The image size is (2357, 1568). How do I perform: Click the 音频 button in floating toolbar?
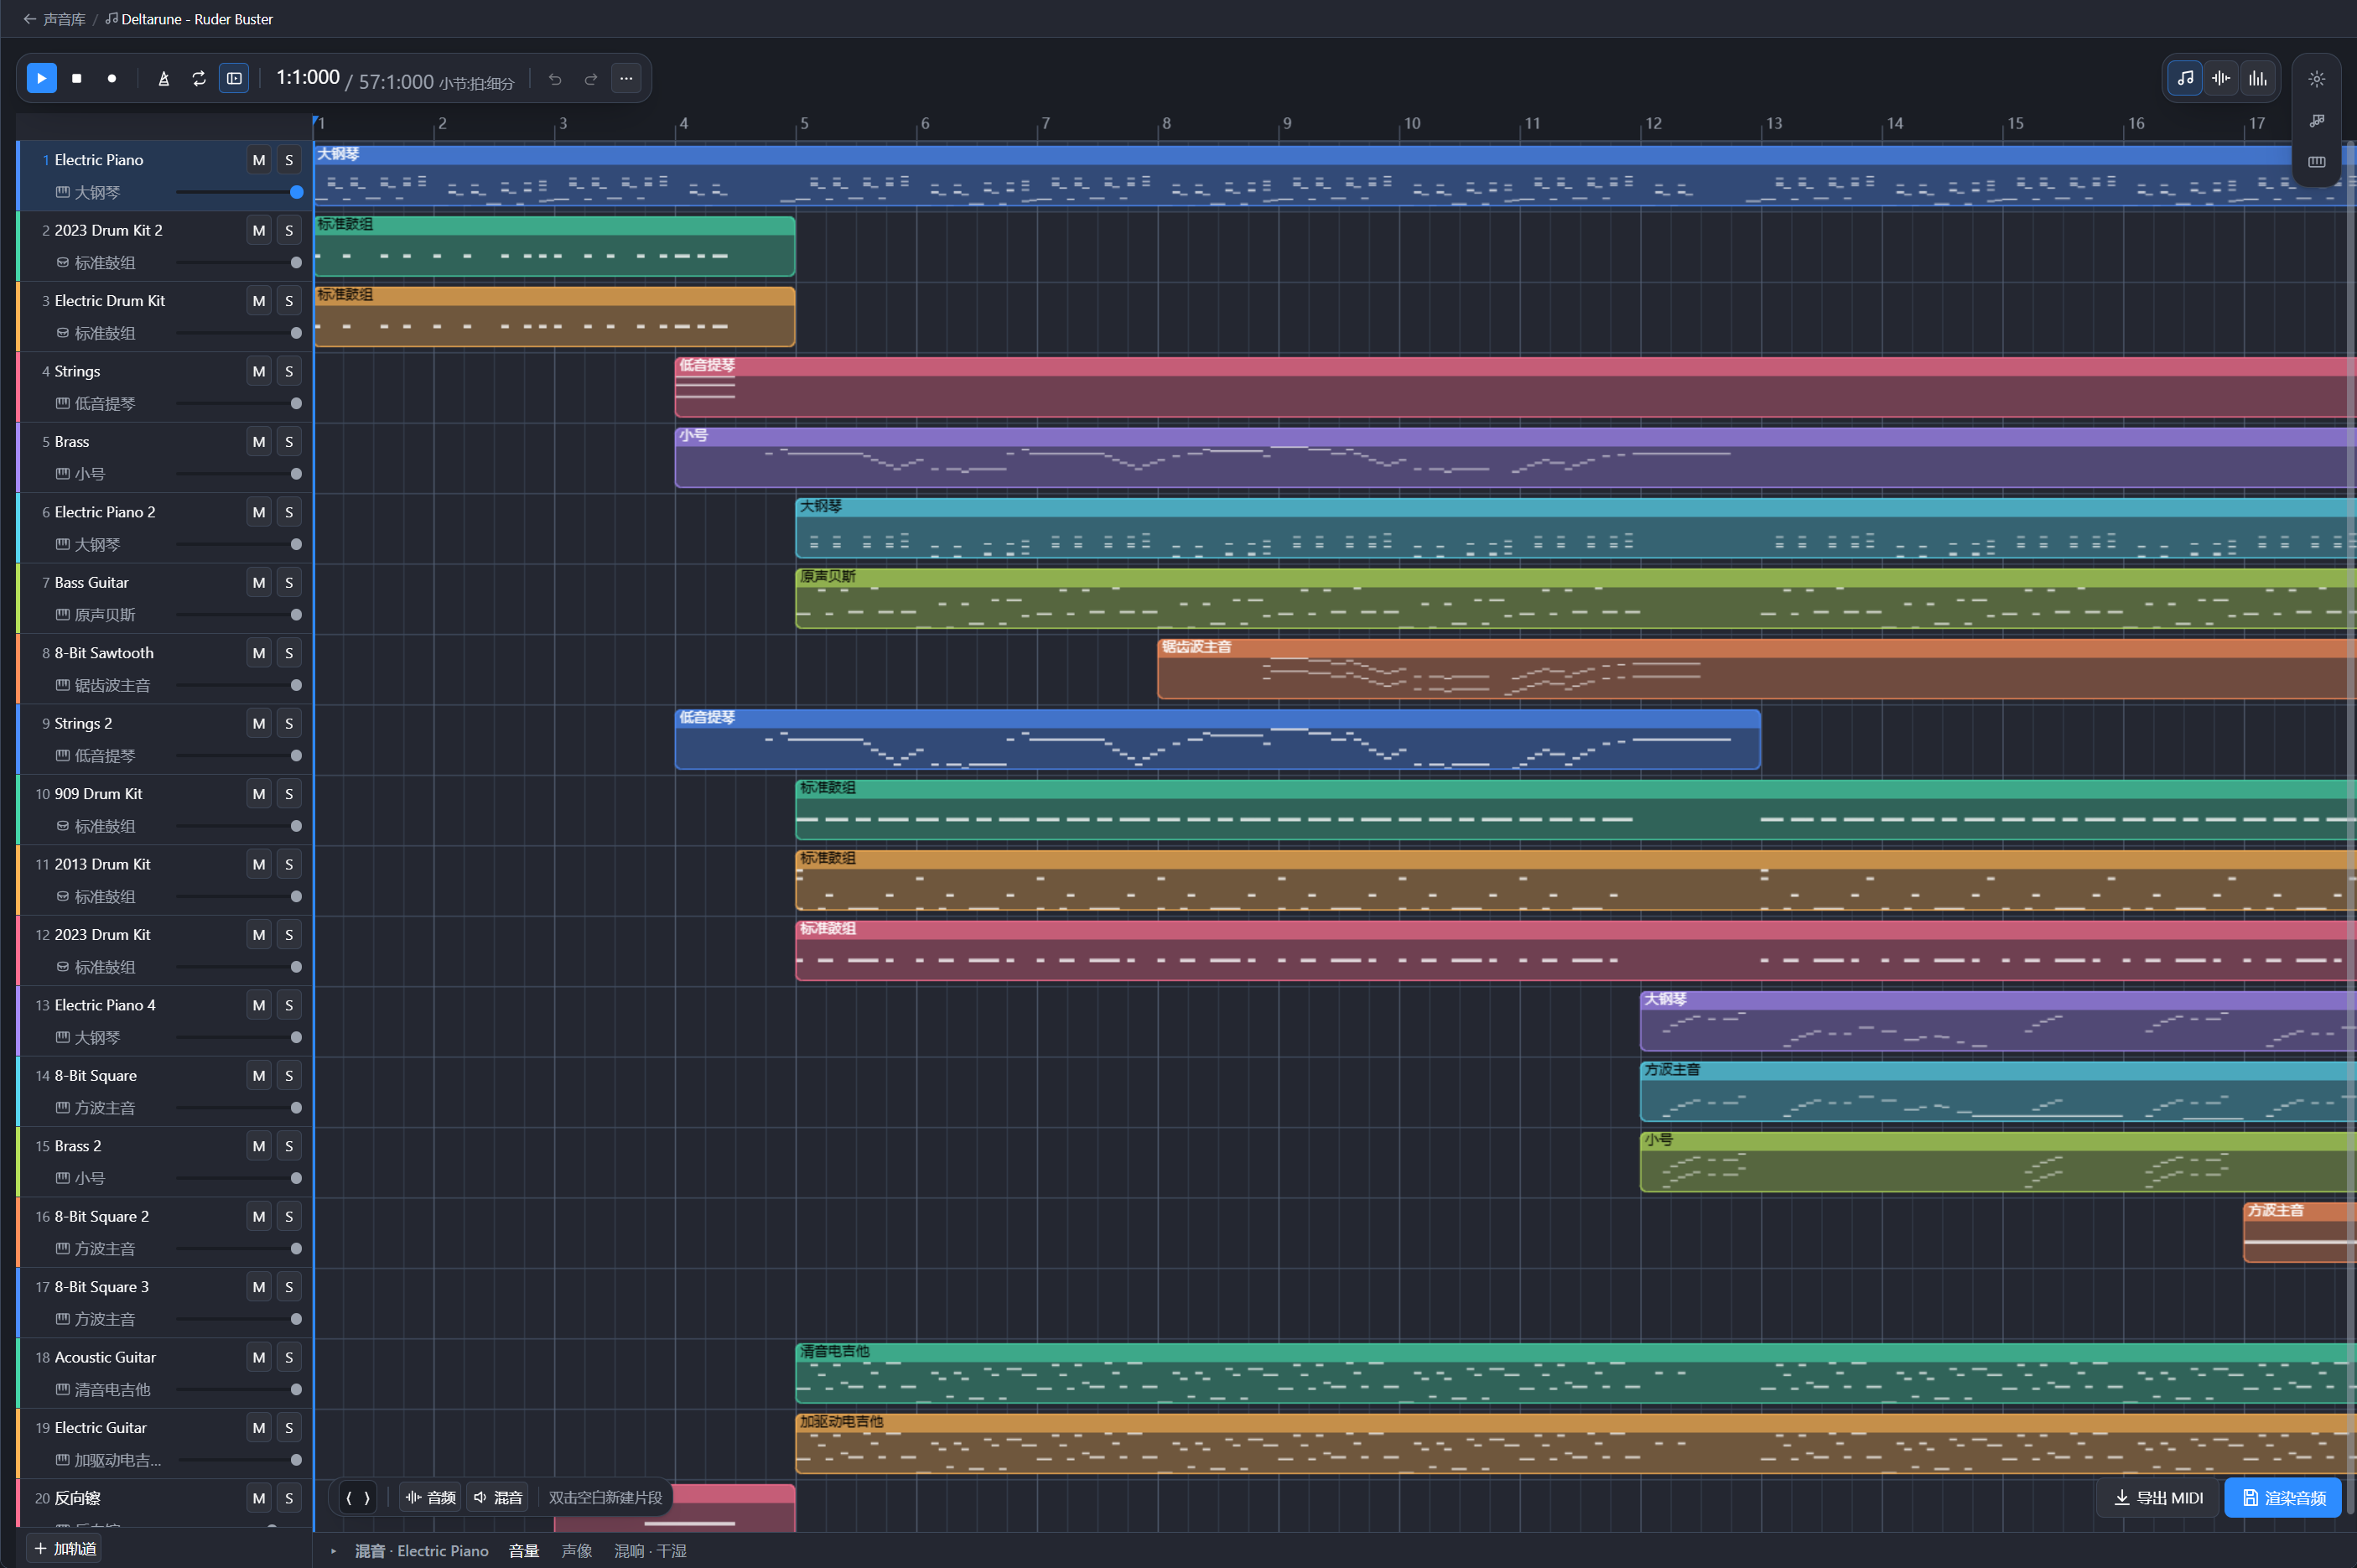[x=430, y=1497]
